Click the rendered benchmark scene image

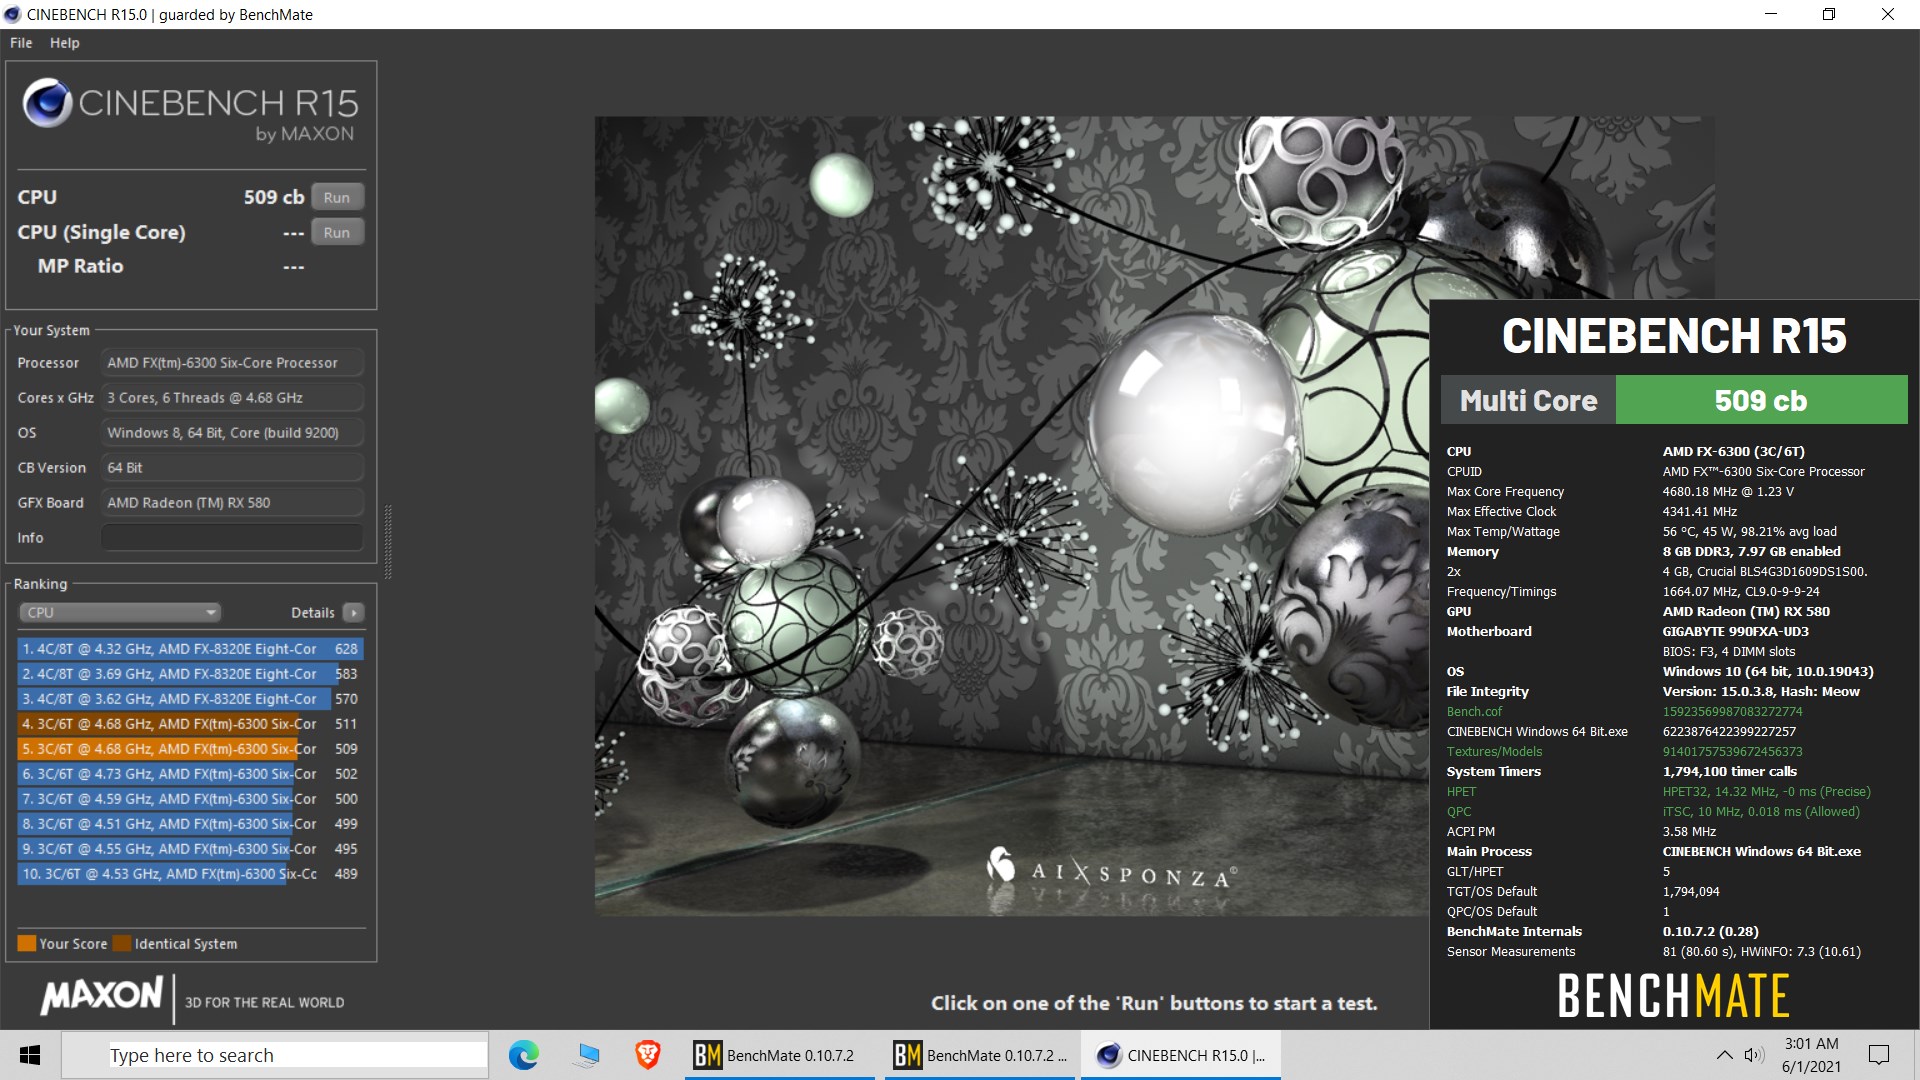tap(1012, 516)
